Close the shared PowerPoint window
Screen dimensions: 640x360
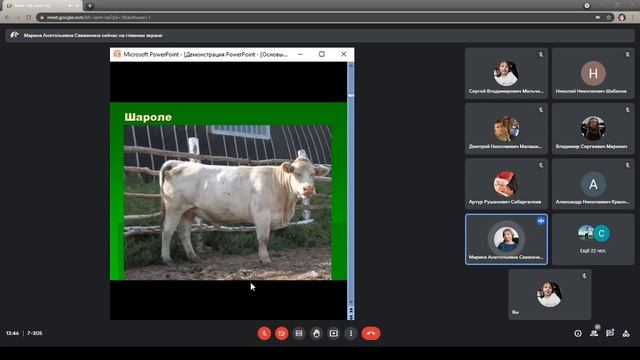click(x=344, y=54)
